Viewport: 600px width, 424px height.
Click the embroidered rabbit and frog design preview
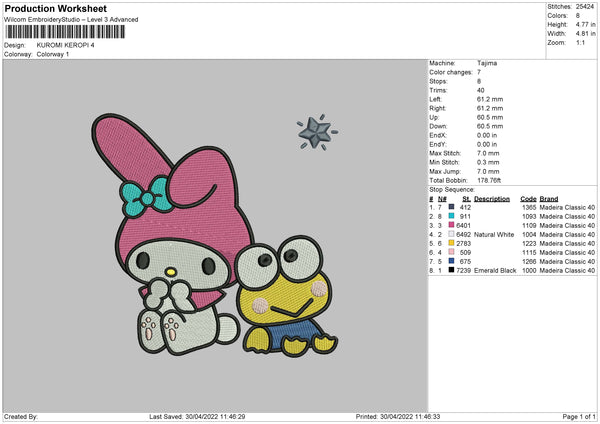click(214, 235)
